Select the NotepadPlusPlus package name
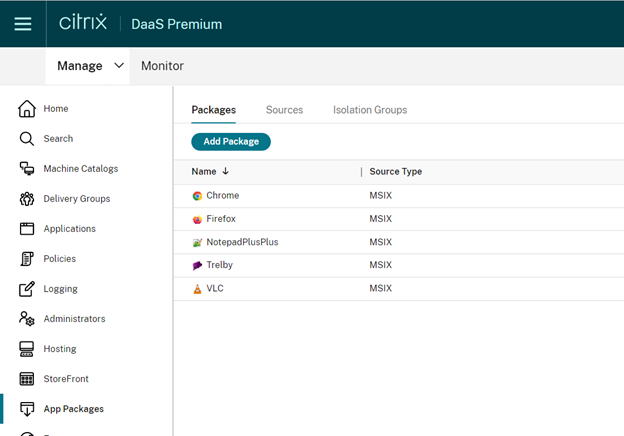Viewport: 624px width, 436px height. point(242,242)
